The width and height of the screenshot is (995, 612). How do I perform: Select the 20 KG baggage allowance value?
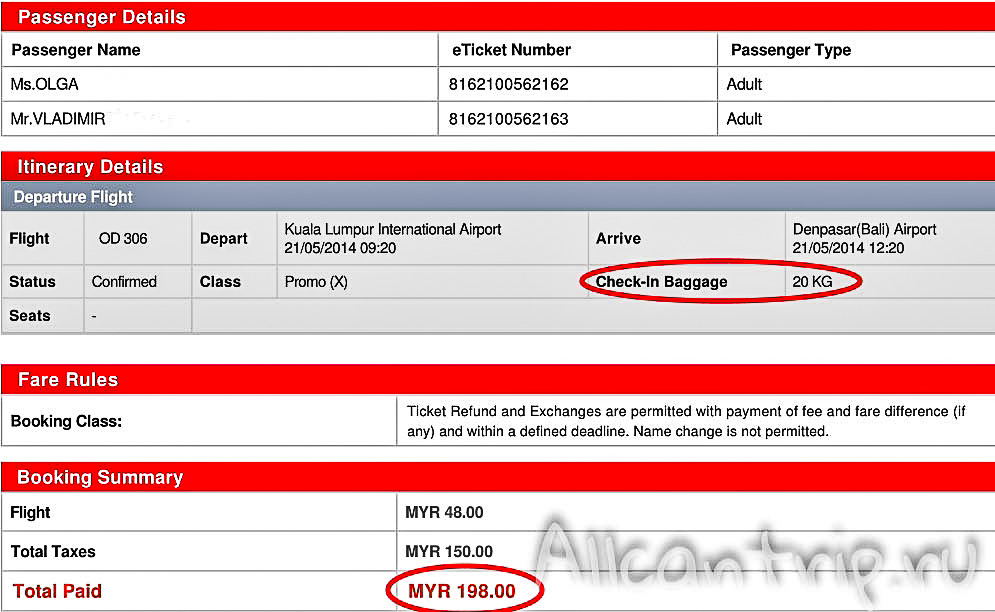pyautogui.click(x=812, y=282)
